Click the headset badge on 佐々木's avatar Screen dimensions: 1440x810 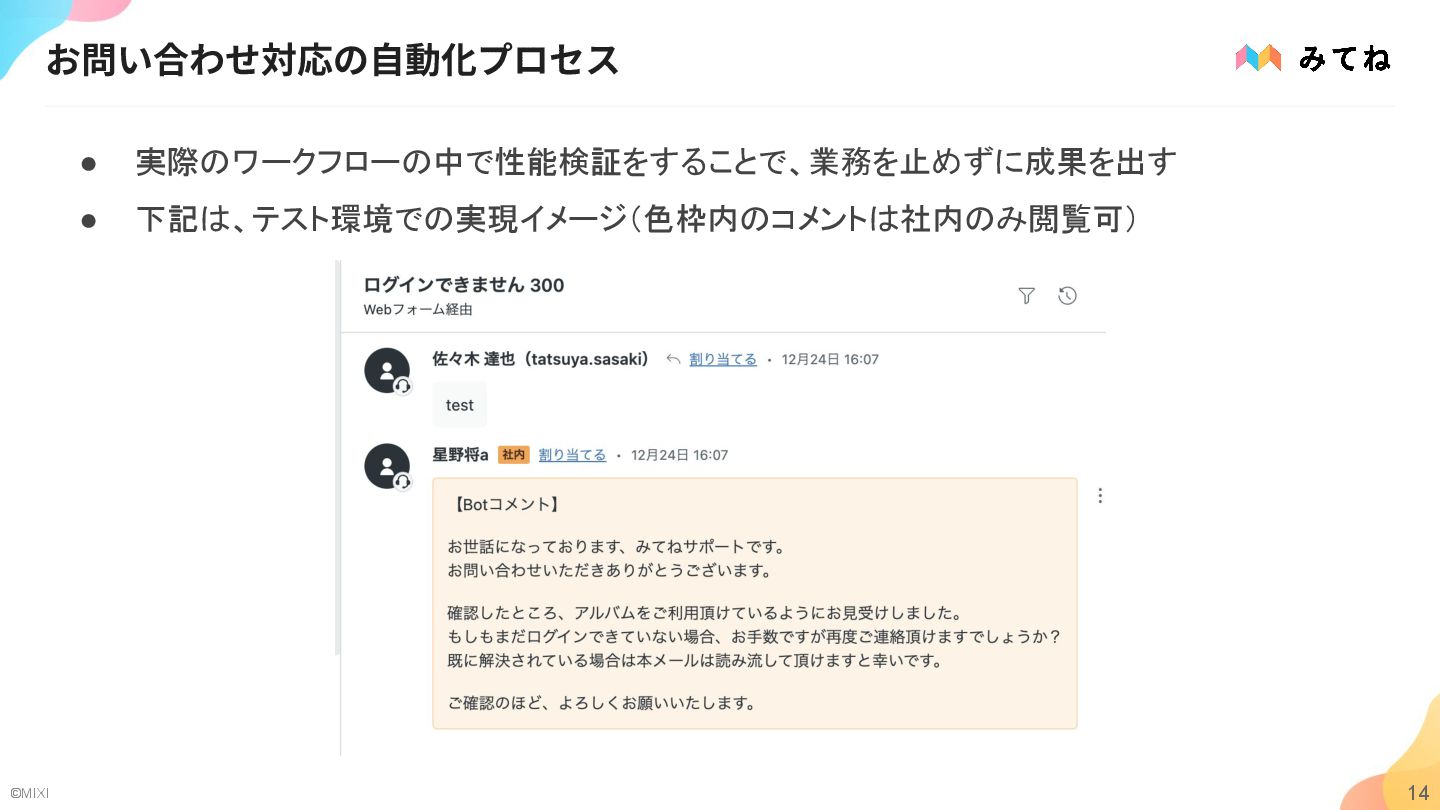coord(403,387)
